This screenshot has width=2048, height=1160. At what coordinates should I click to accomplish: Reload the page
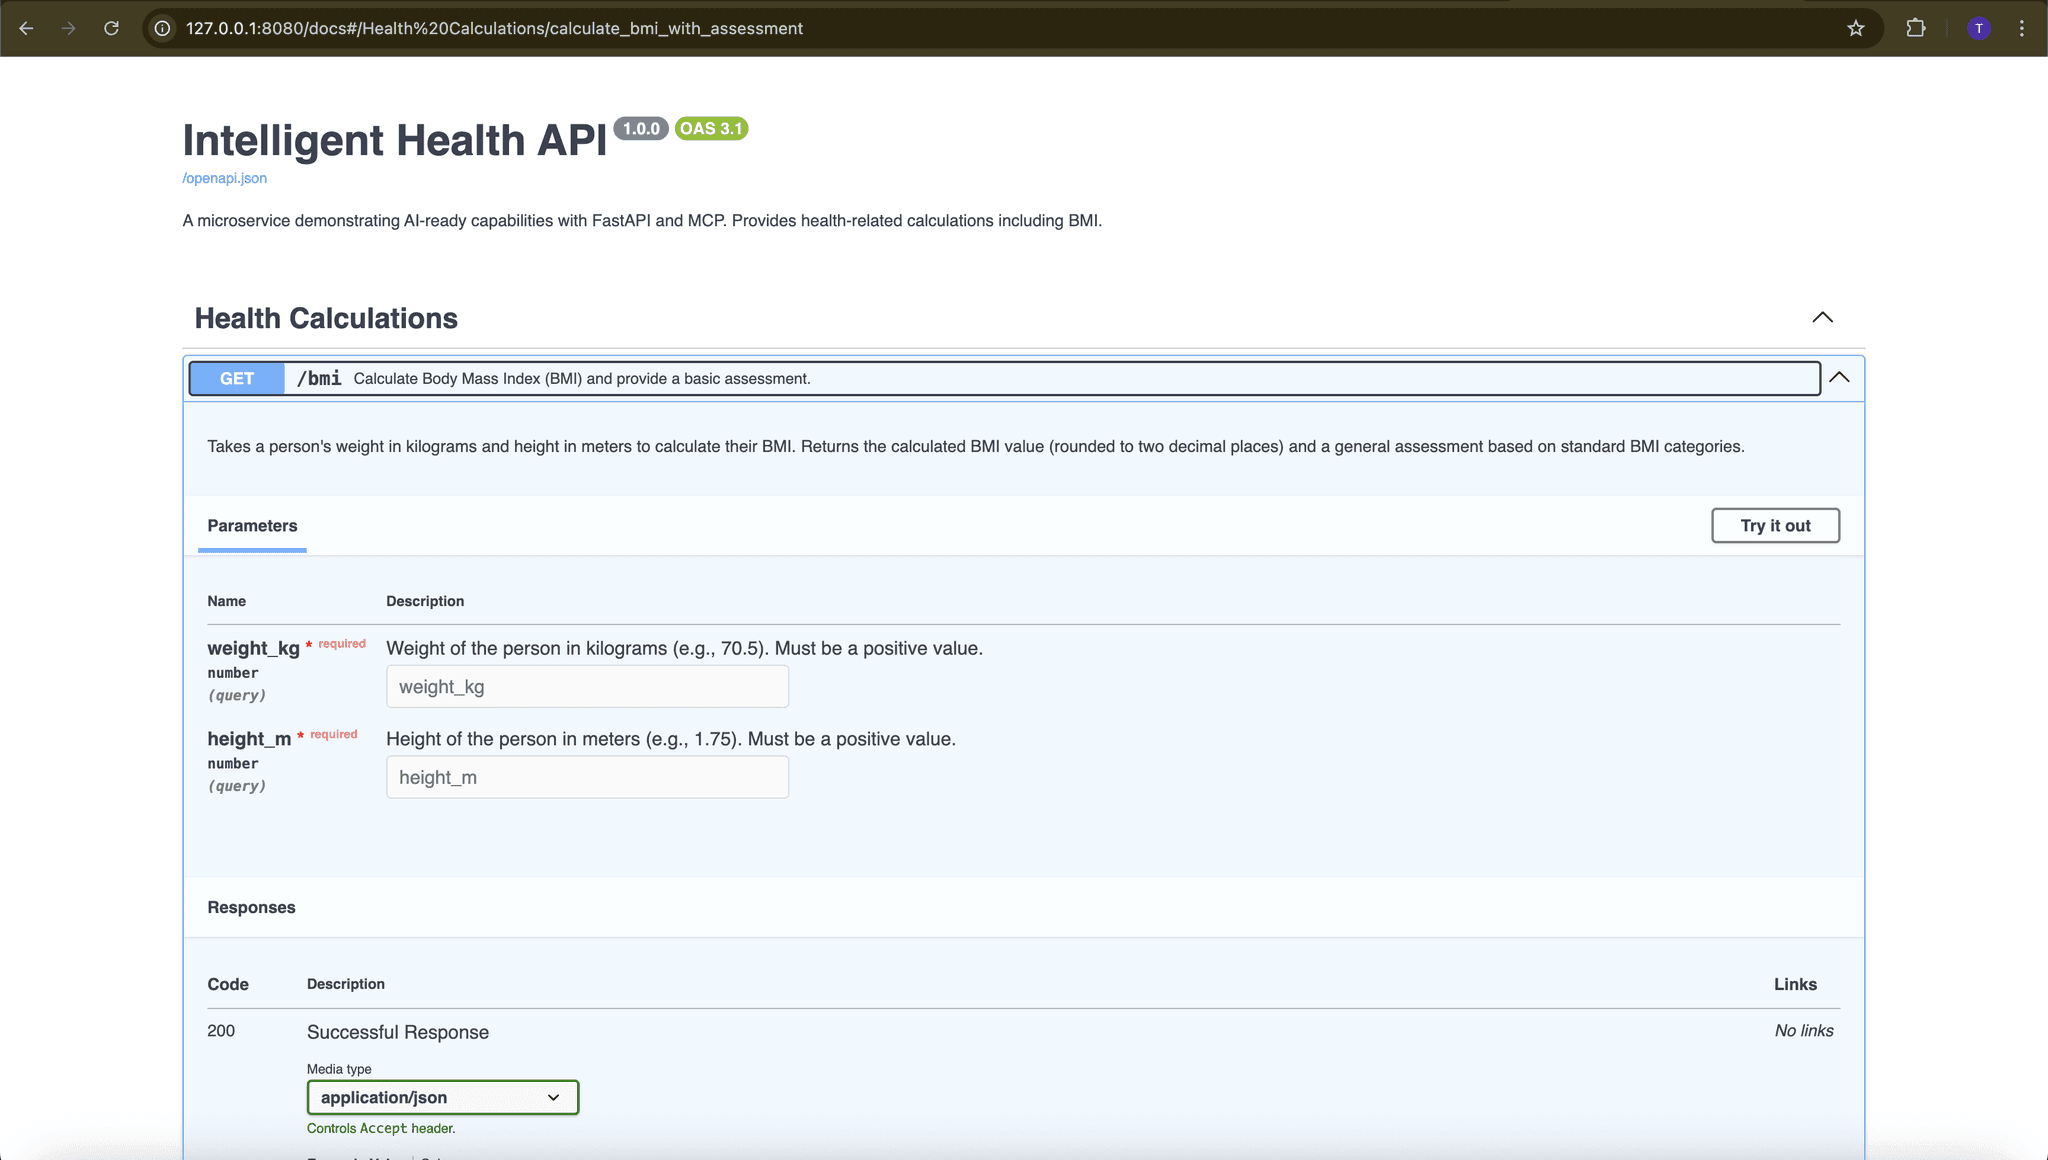(x=112, y=28)
